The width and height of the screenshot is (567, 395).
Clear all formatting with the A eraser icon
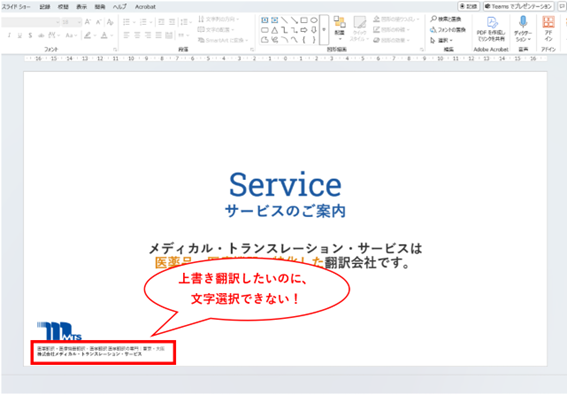click(110, 22)
